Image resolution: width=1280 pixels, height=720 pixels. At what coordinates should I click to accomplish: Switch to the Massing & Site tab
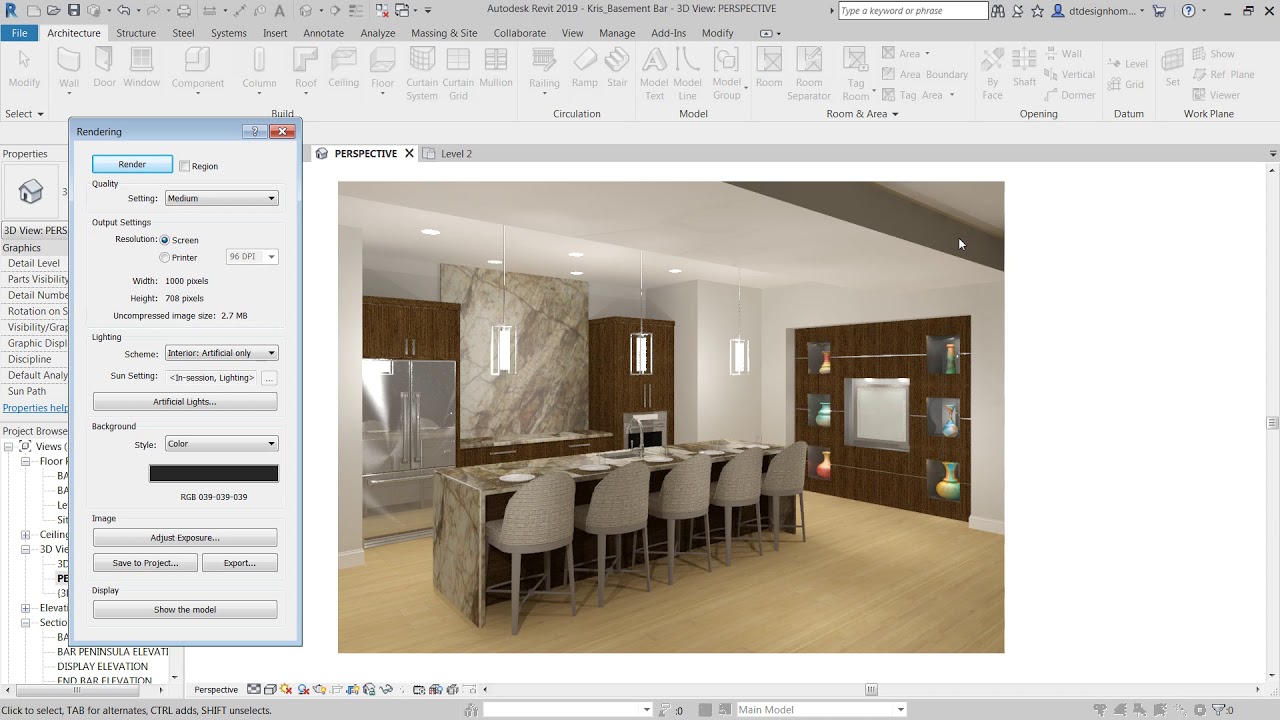[x=444, y=33]
